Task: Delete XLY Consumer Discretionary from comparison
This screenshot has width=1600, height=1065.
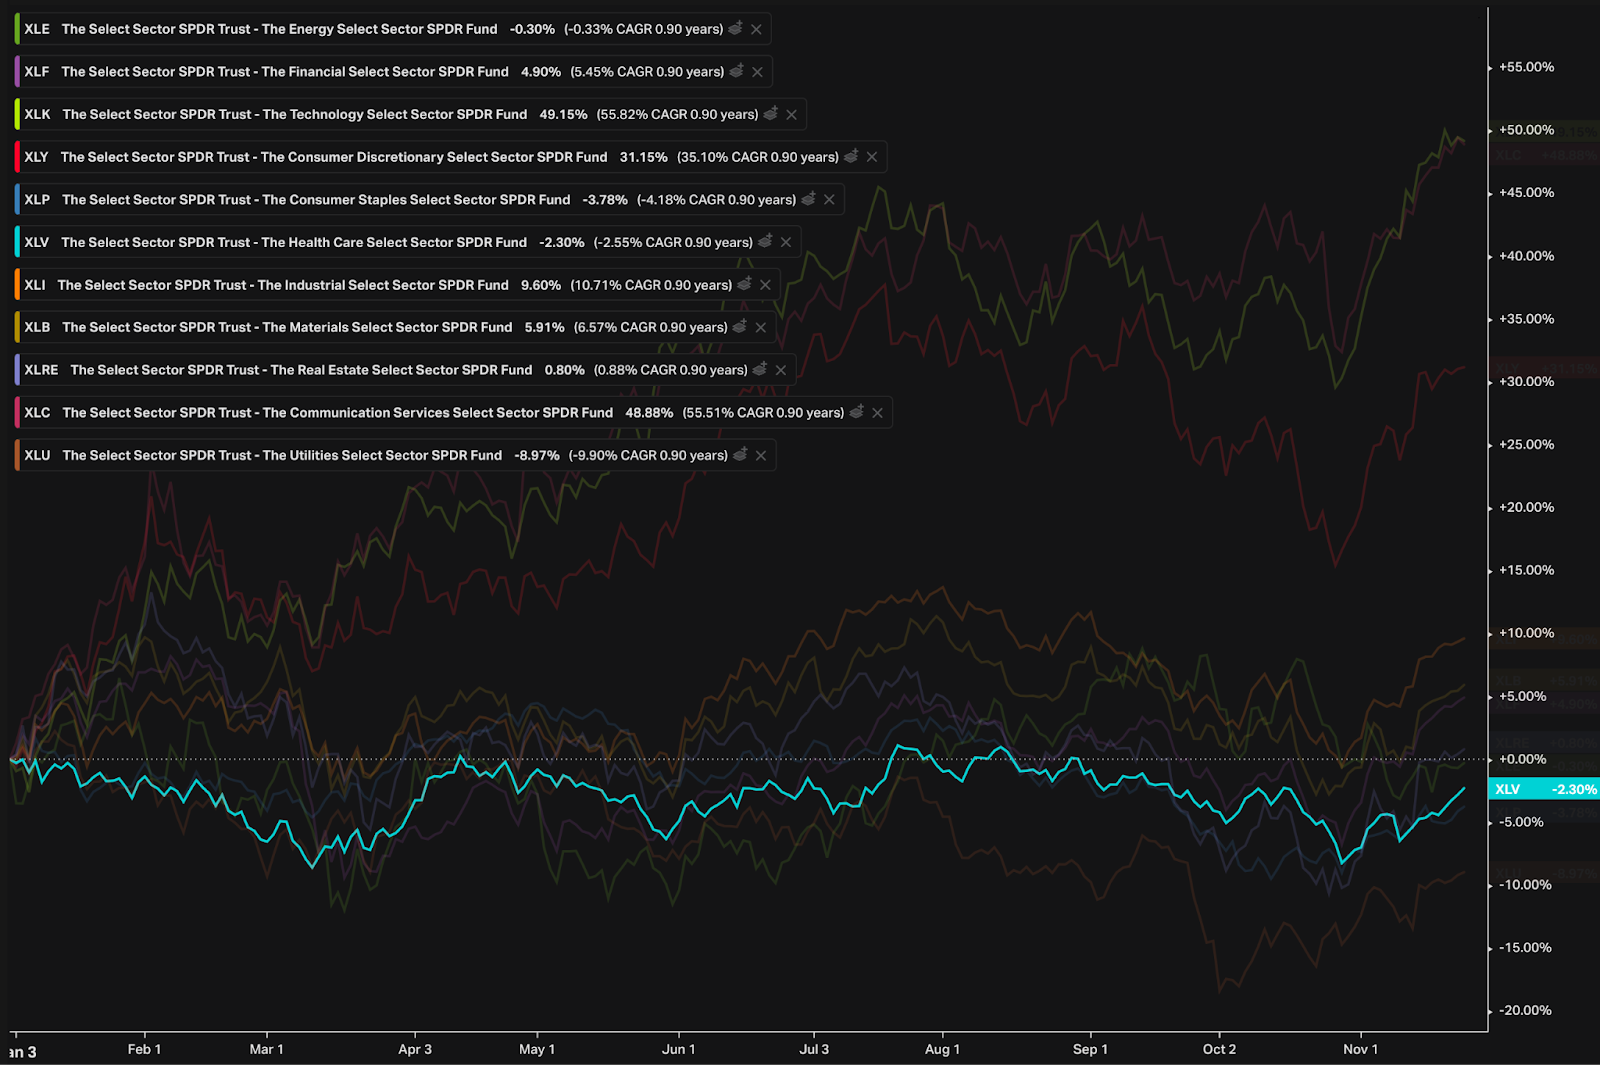Action: point(872,157)
